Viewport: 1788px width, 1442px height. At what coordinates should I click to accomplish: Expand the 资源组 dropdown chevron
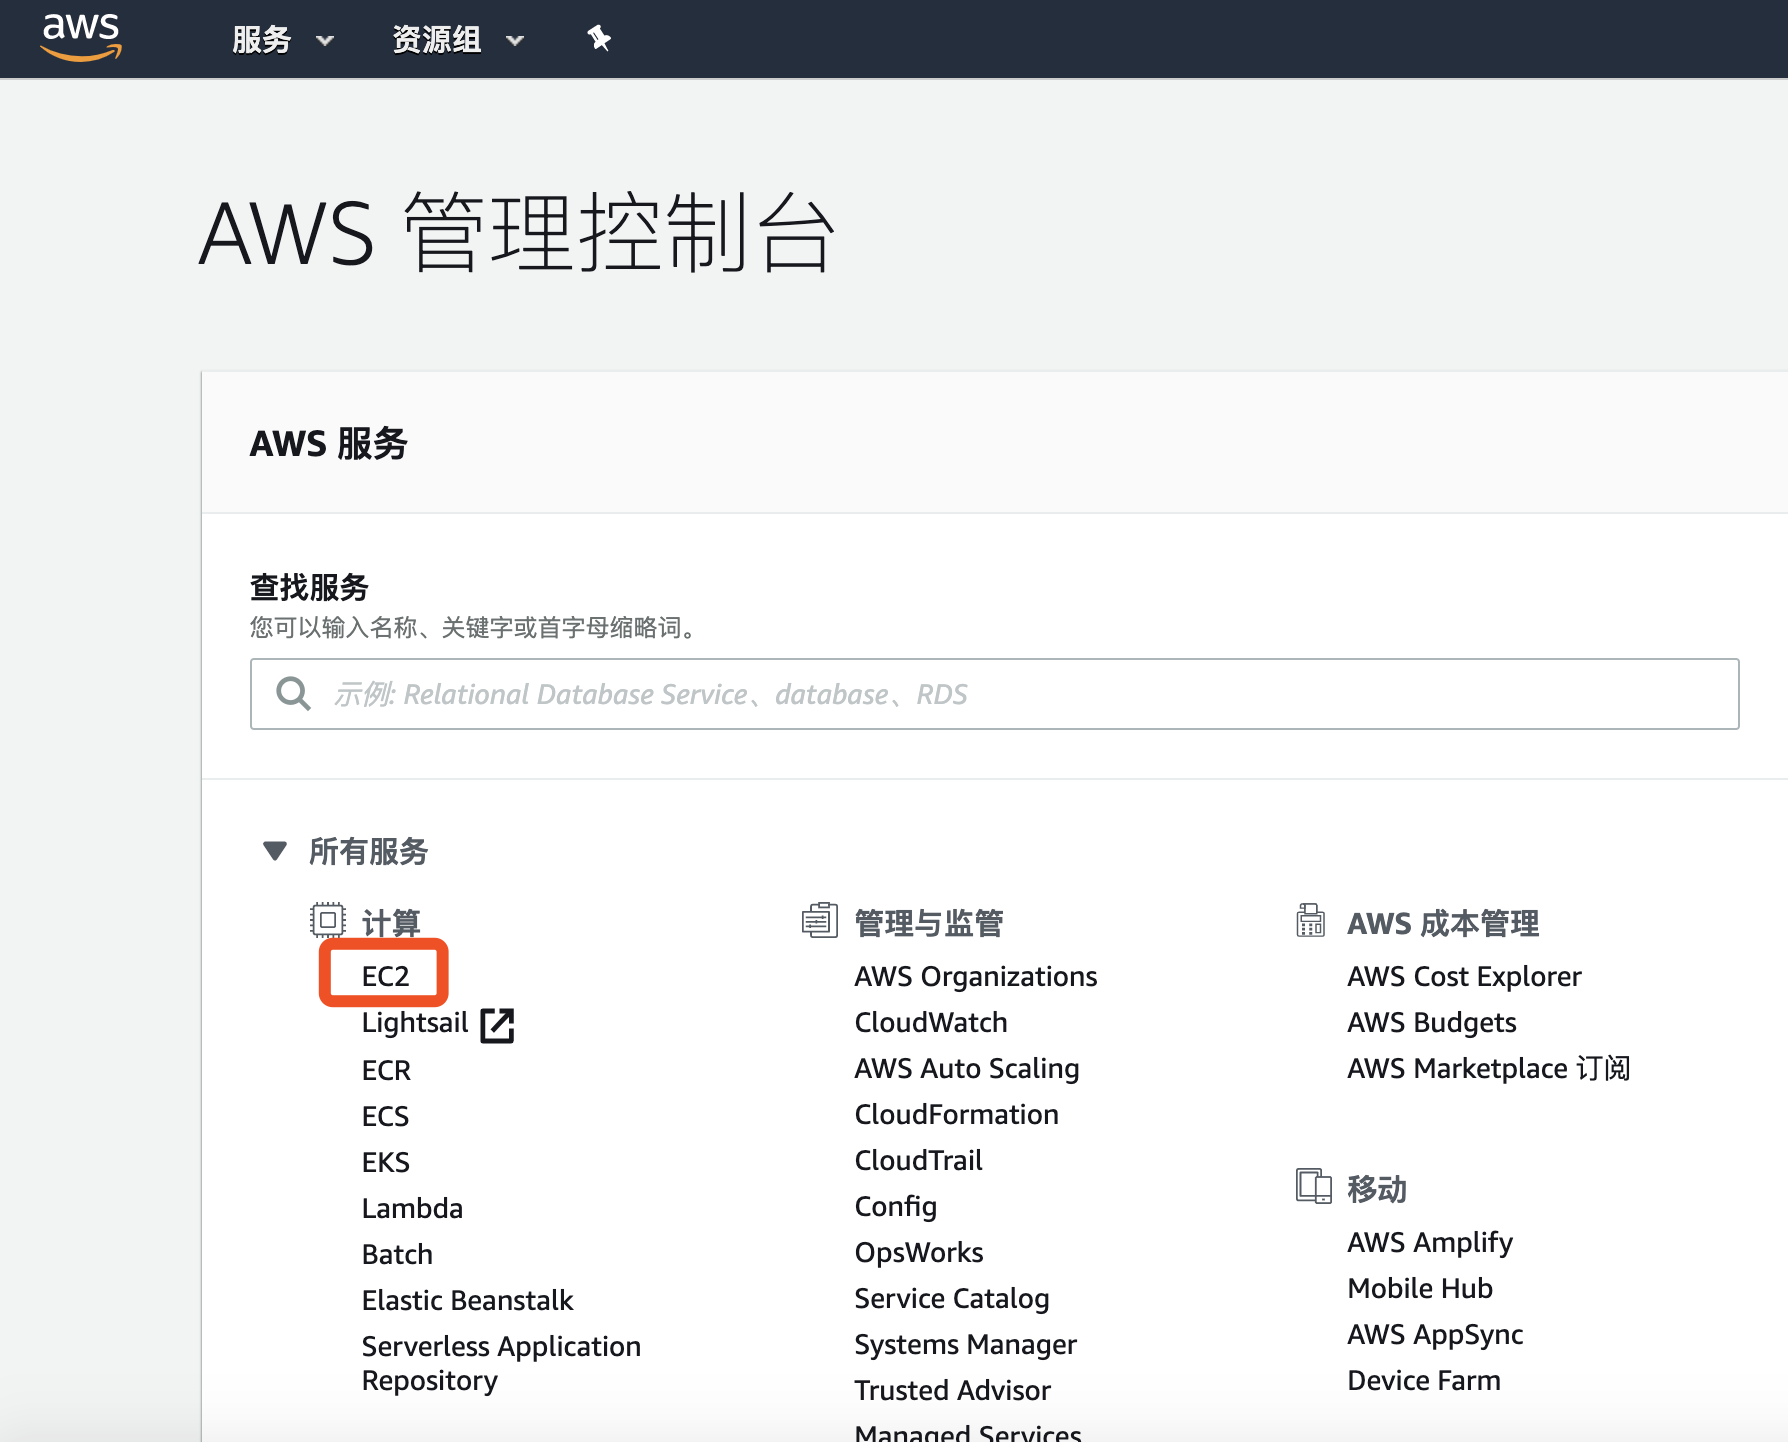click(x=515, y=41)
